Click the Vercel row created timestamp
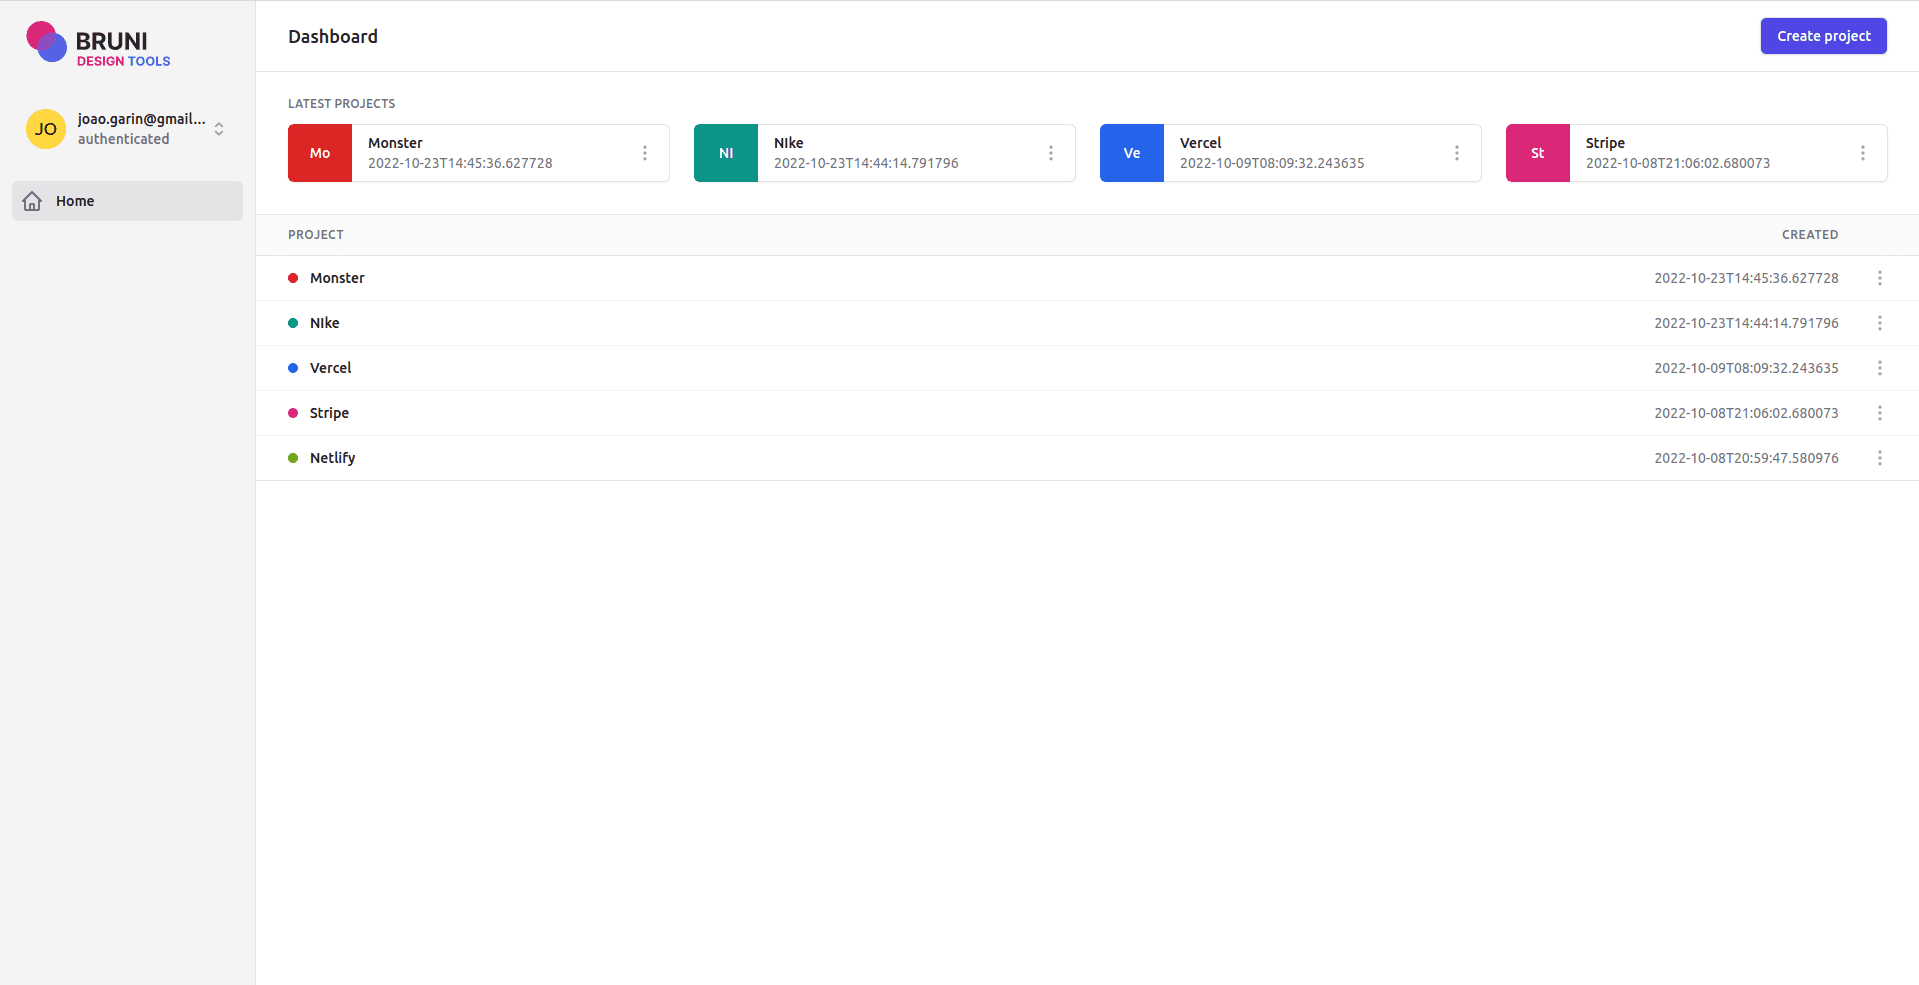Viewport: 1919px width, 985px height. pos(1746,368)
